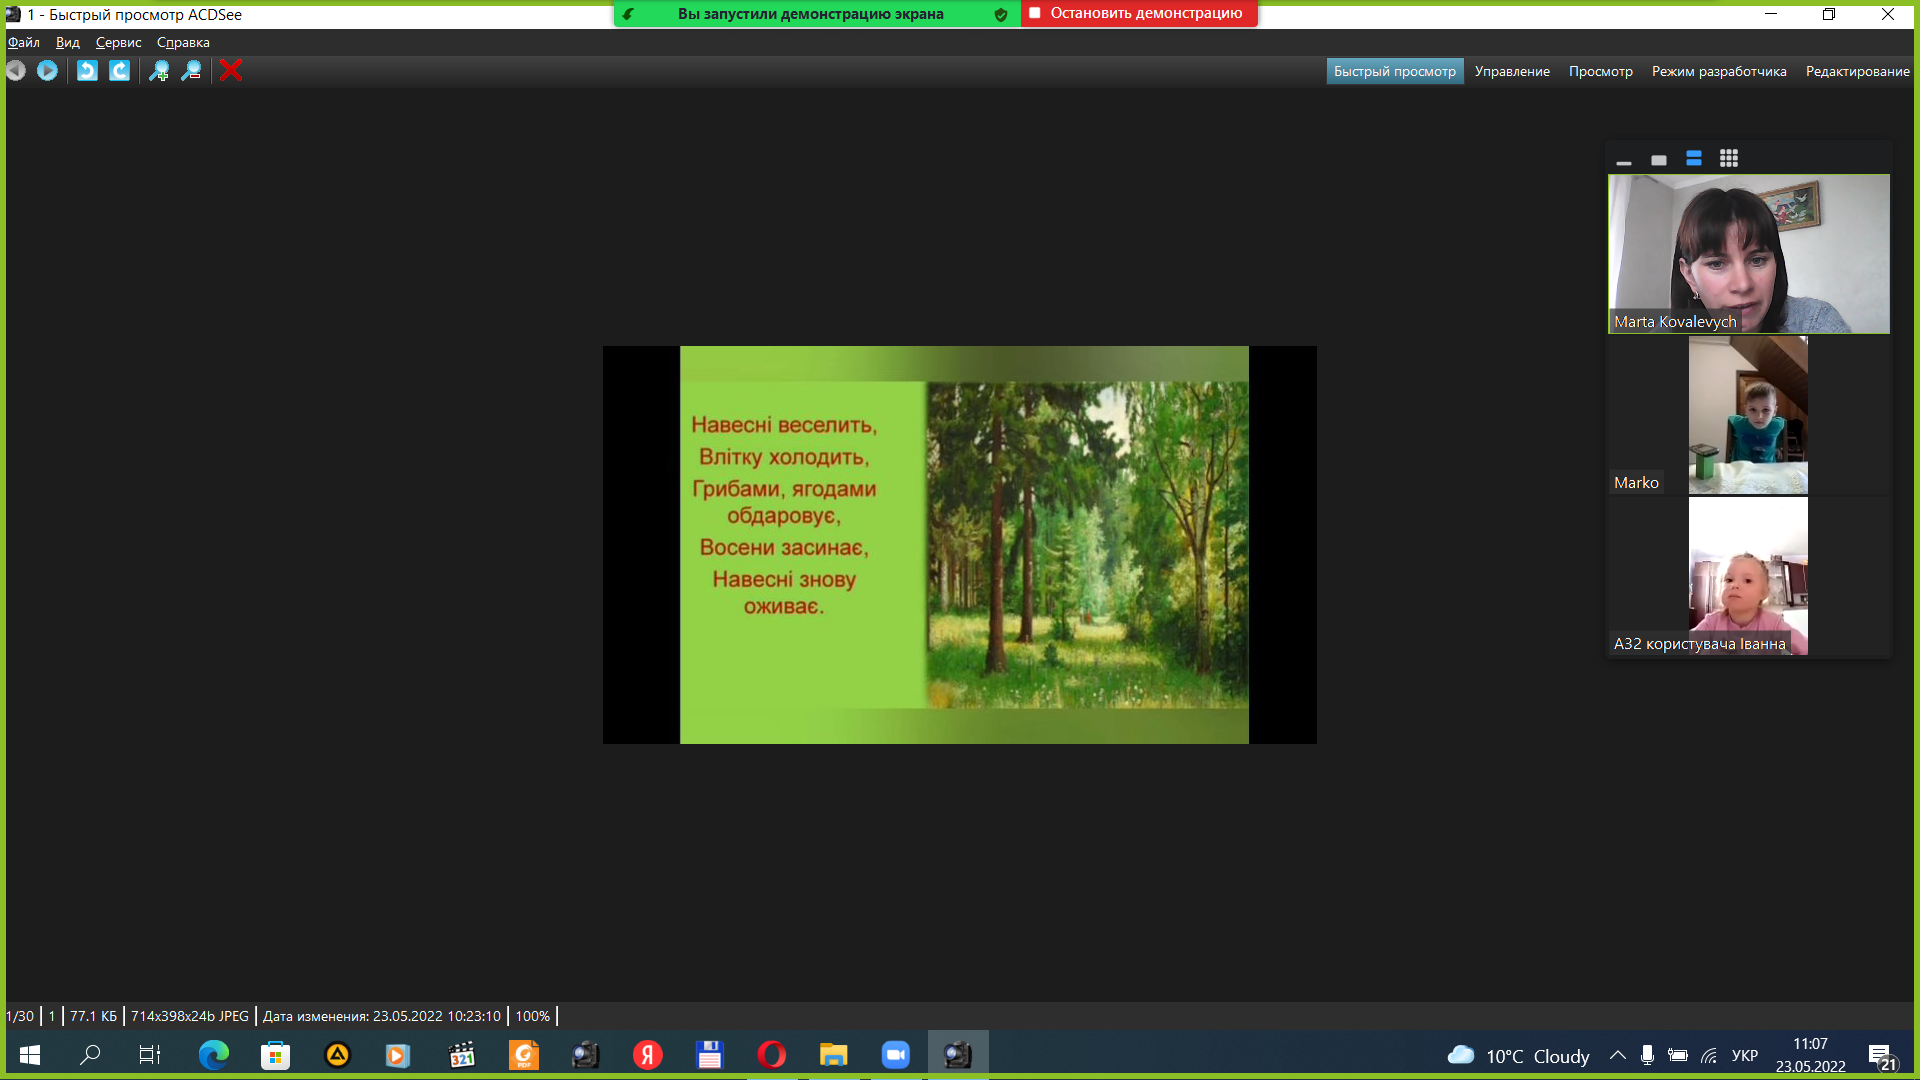
Task: Open the clock and date 11:07
Action: 1810,1055
